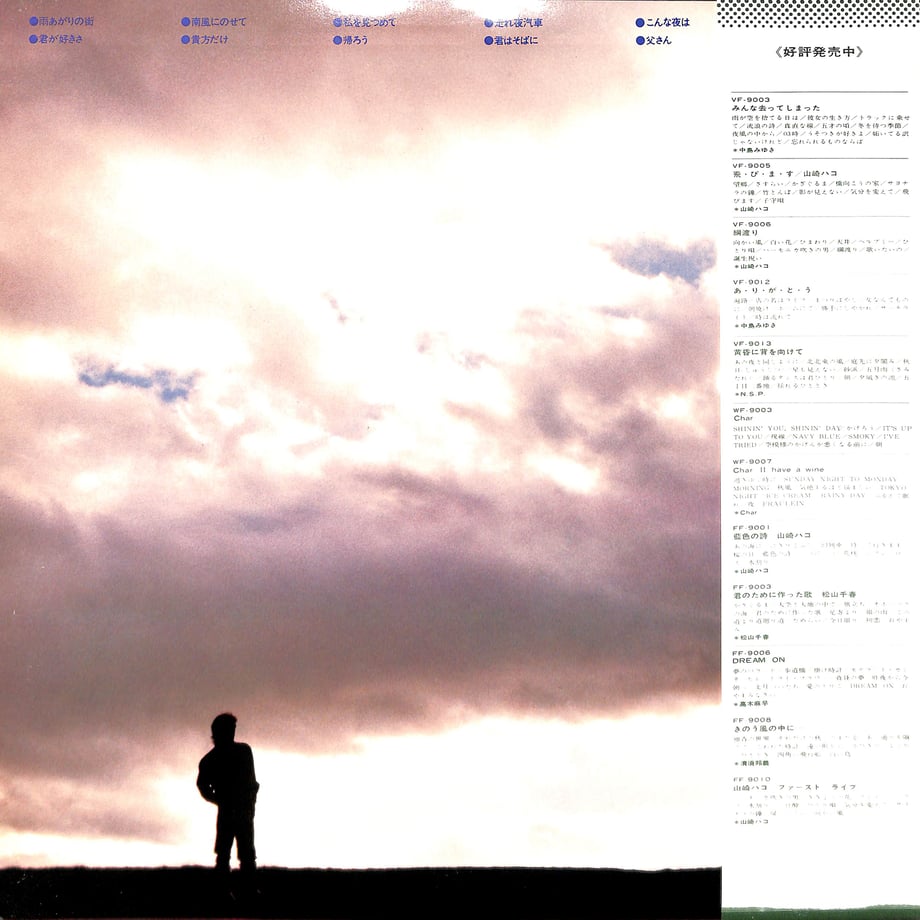Screen dimensions: 920x920
Task: Select catalog number VF-9012
Action: 751,282
